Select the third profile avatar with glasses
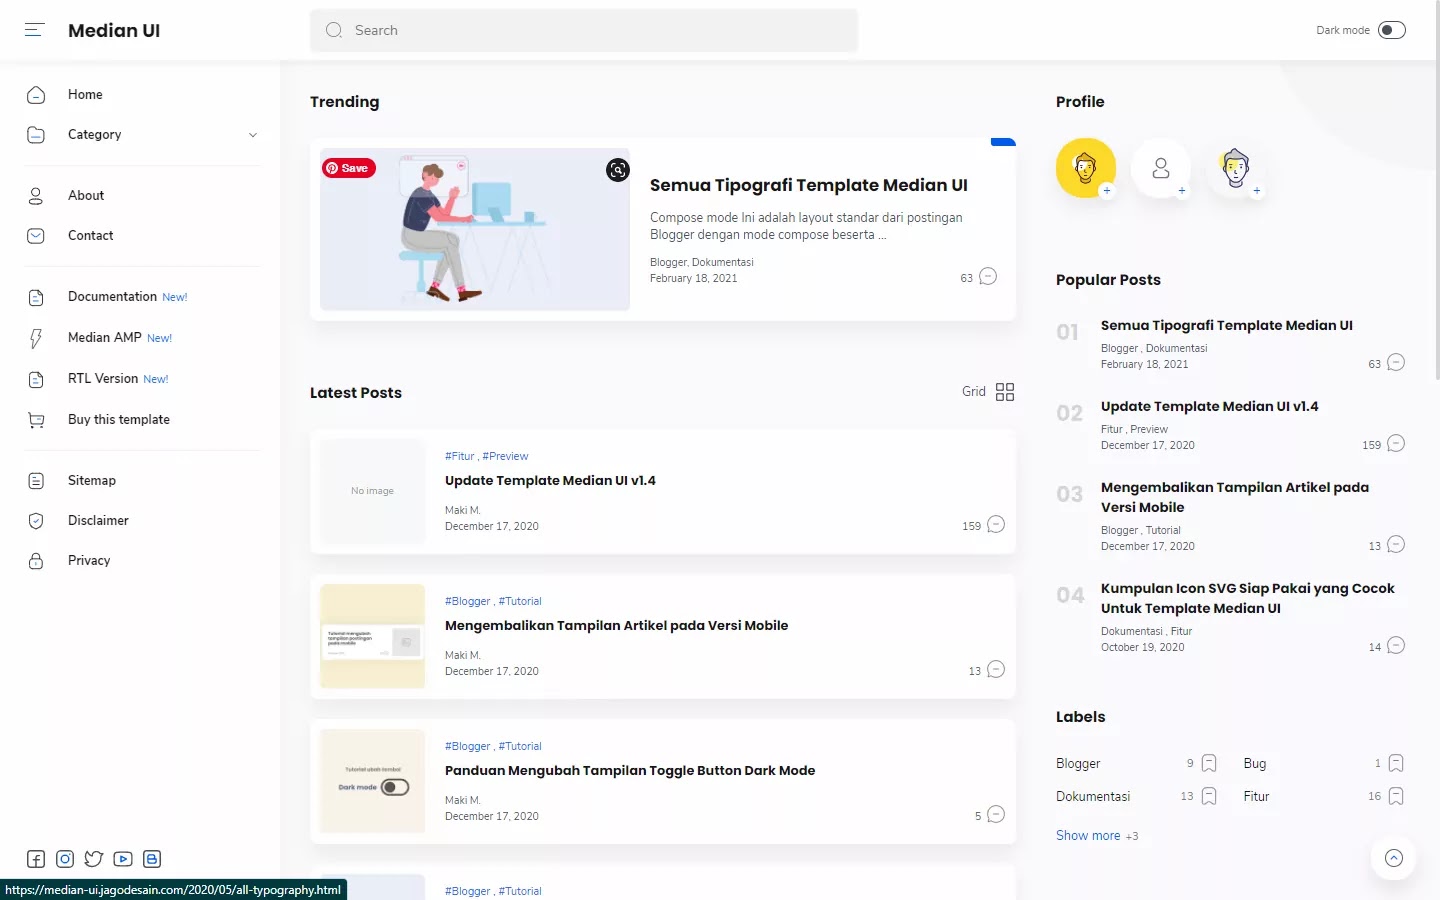This screenshot has width=1440, height=900. 1236,168
